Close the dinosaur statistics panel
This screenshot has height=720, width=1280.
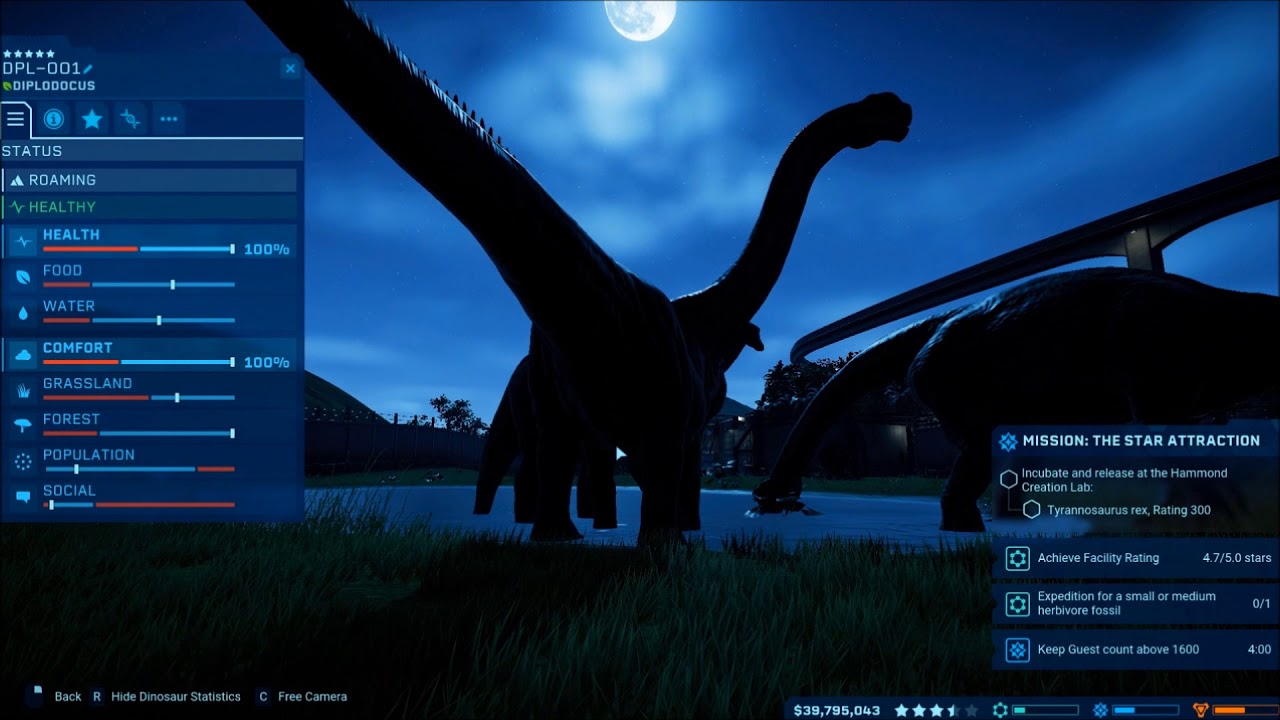click(x=290, y=68)
